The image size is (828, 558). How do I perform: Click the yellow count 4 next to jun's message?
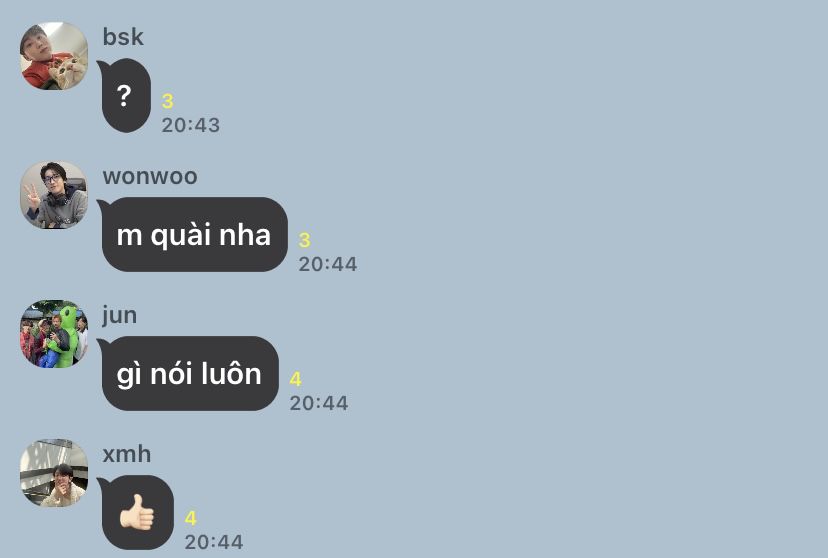295,379
